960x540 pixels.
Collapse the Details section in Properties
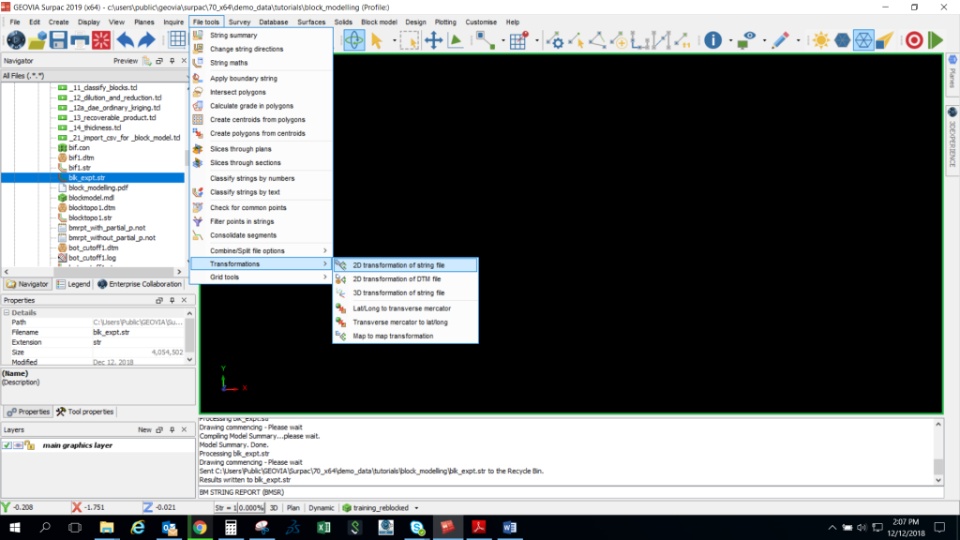pyautogui.click(x=7, y=312)
